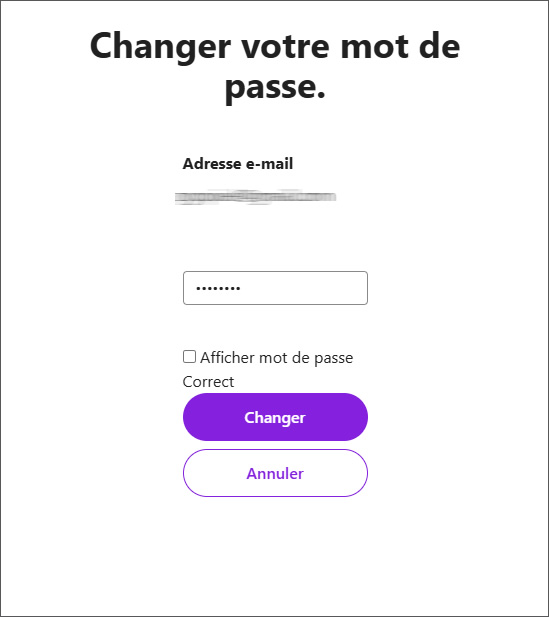Focus the masked password input field

coord(275,288)
